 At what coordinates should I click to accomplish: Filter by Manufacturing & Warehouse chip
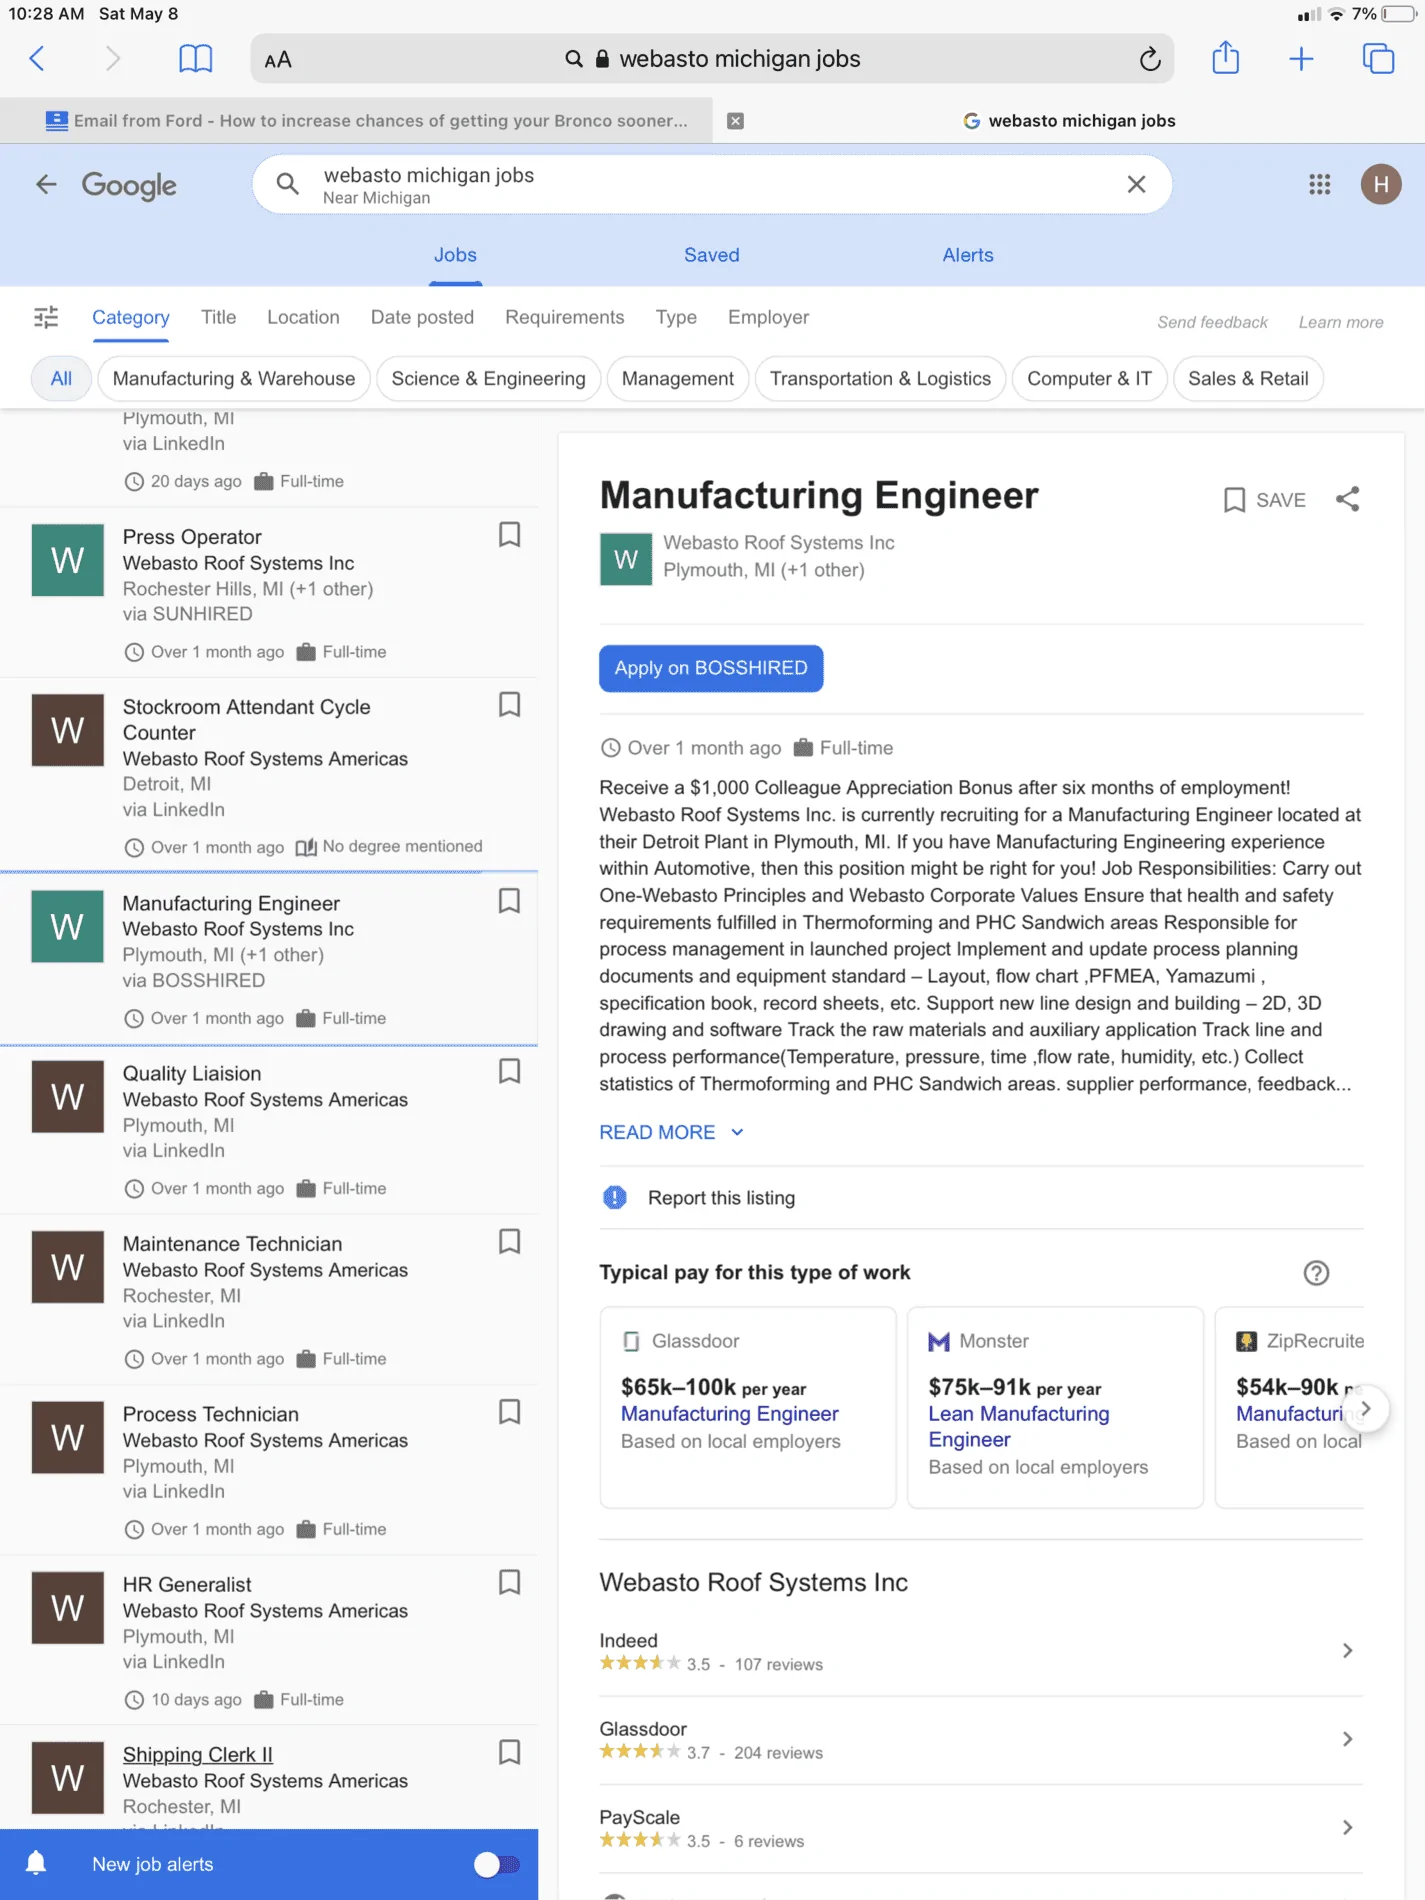pos(234,379)
